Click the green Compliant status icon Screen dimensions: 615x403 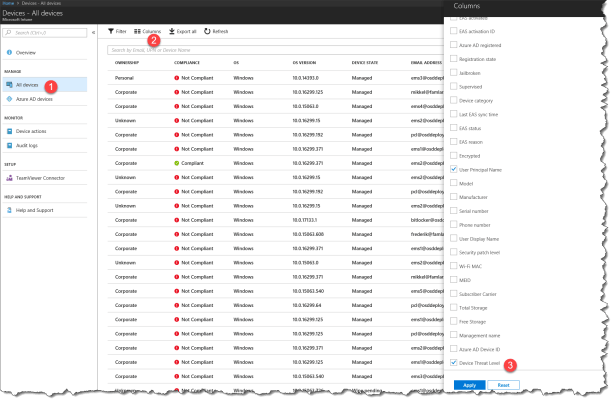(x=176, y=163)
